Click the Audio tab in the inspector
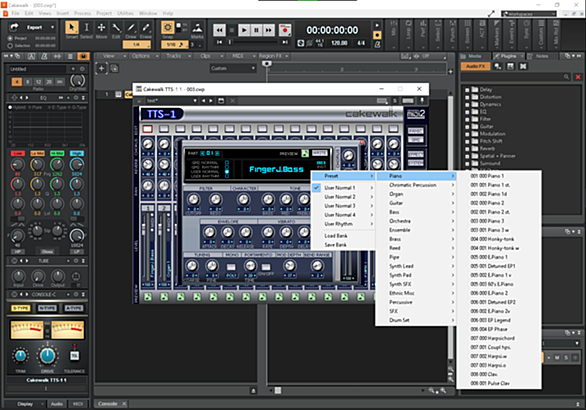The image size is (586, 410). point(56,404)
